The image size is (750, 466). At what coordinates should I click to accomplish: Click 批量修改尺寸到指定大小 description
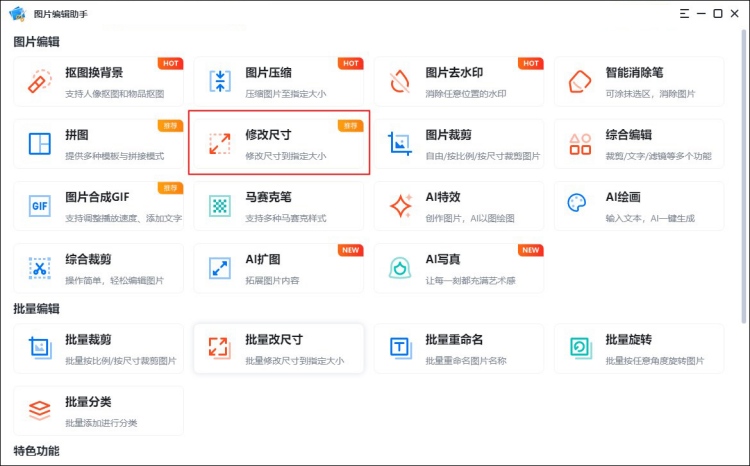(x=295, y=360)
